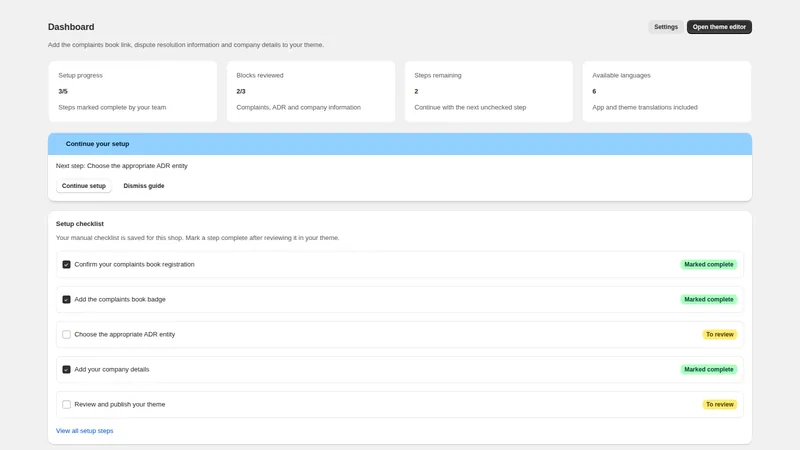Click the Marked complete badge for complaints book badge

click(709, 299)
